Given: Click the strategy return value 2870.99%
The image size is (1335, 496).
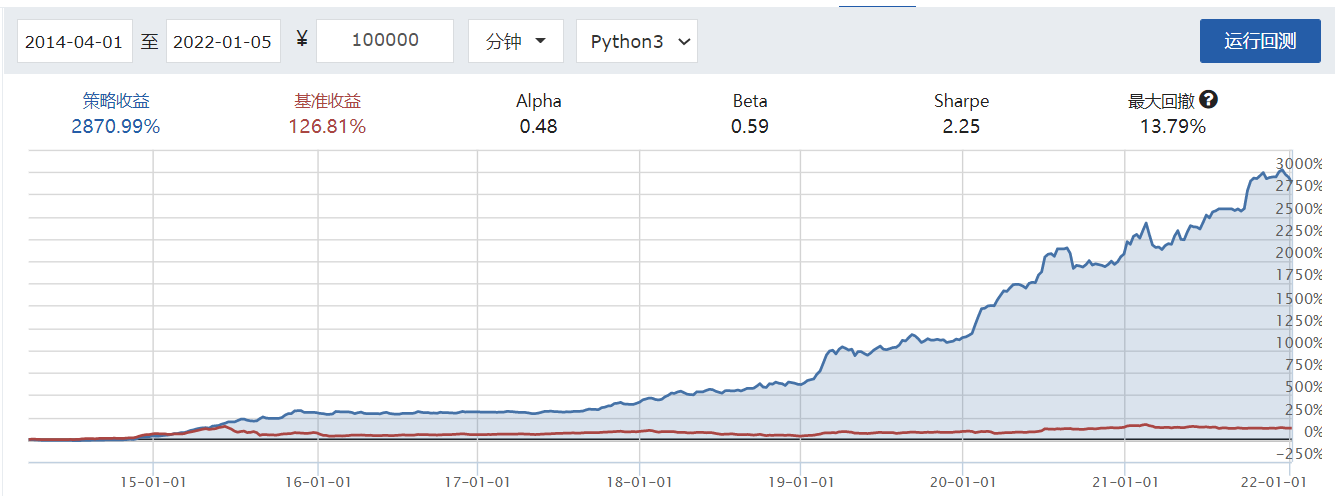Looking at the screenshot, I should 116,126.
